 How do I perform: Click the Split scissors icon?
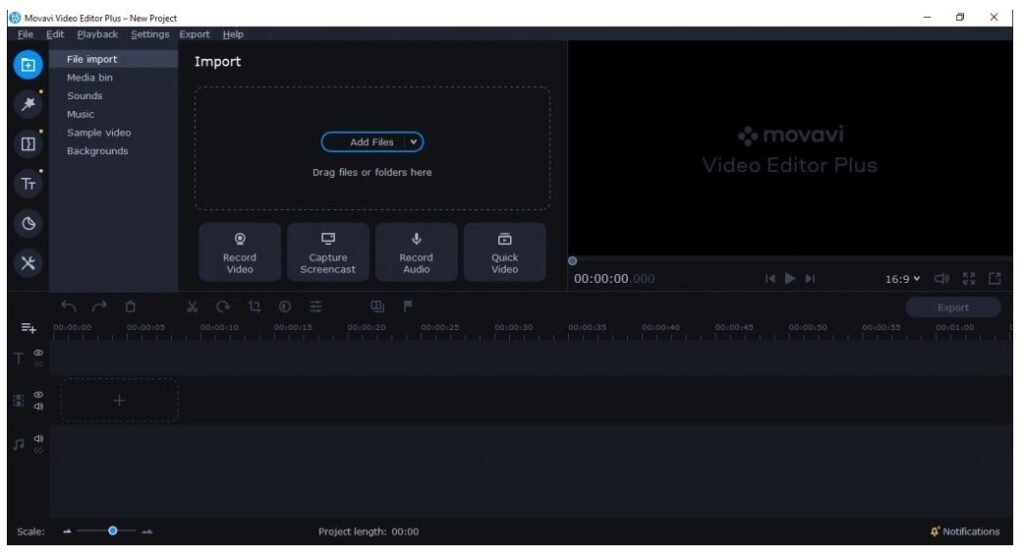[x=192, y=307]
